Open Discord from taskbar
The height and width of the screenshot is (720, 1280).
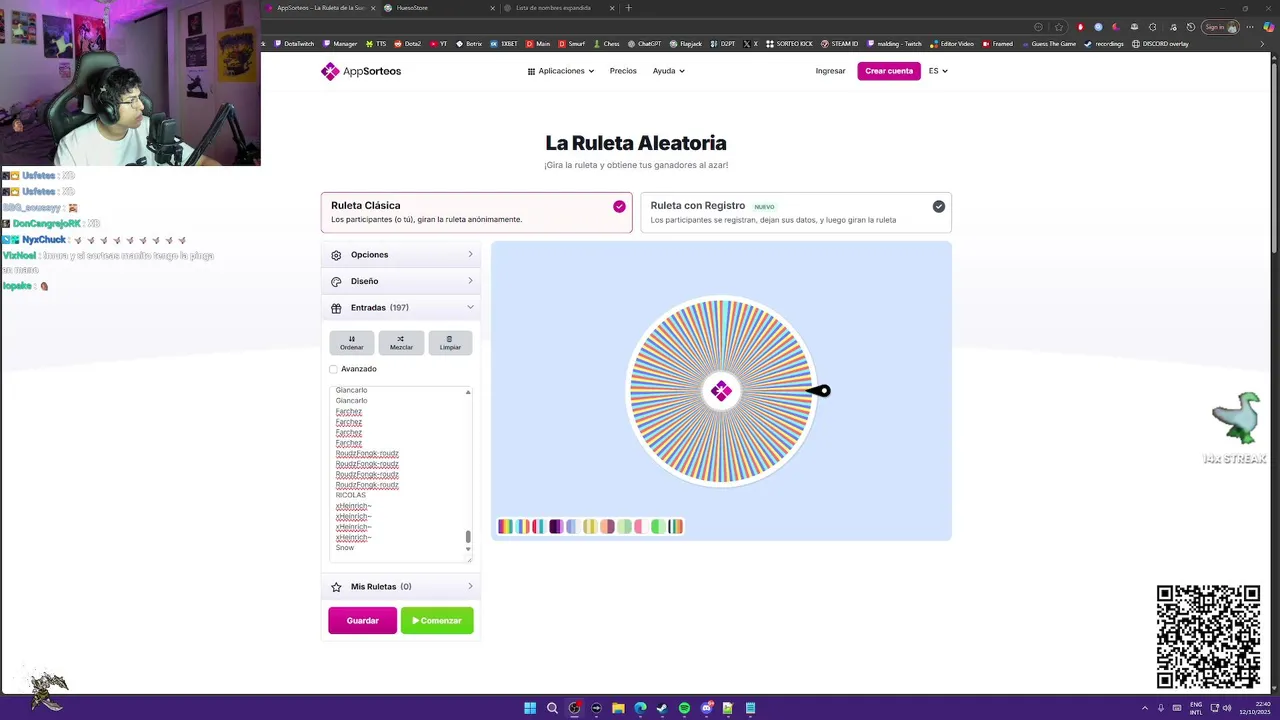706,708
